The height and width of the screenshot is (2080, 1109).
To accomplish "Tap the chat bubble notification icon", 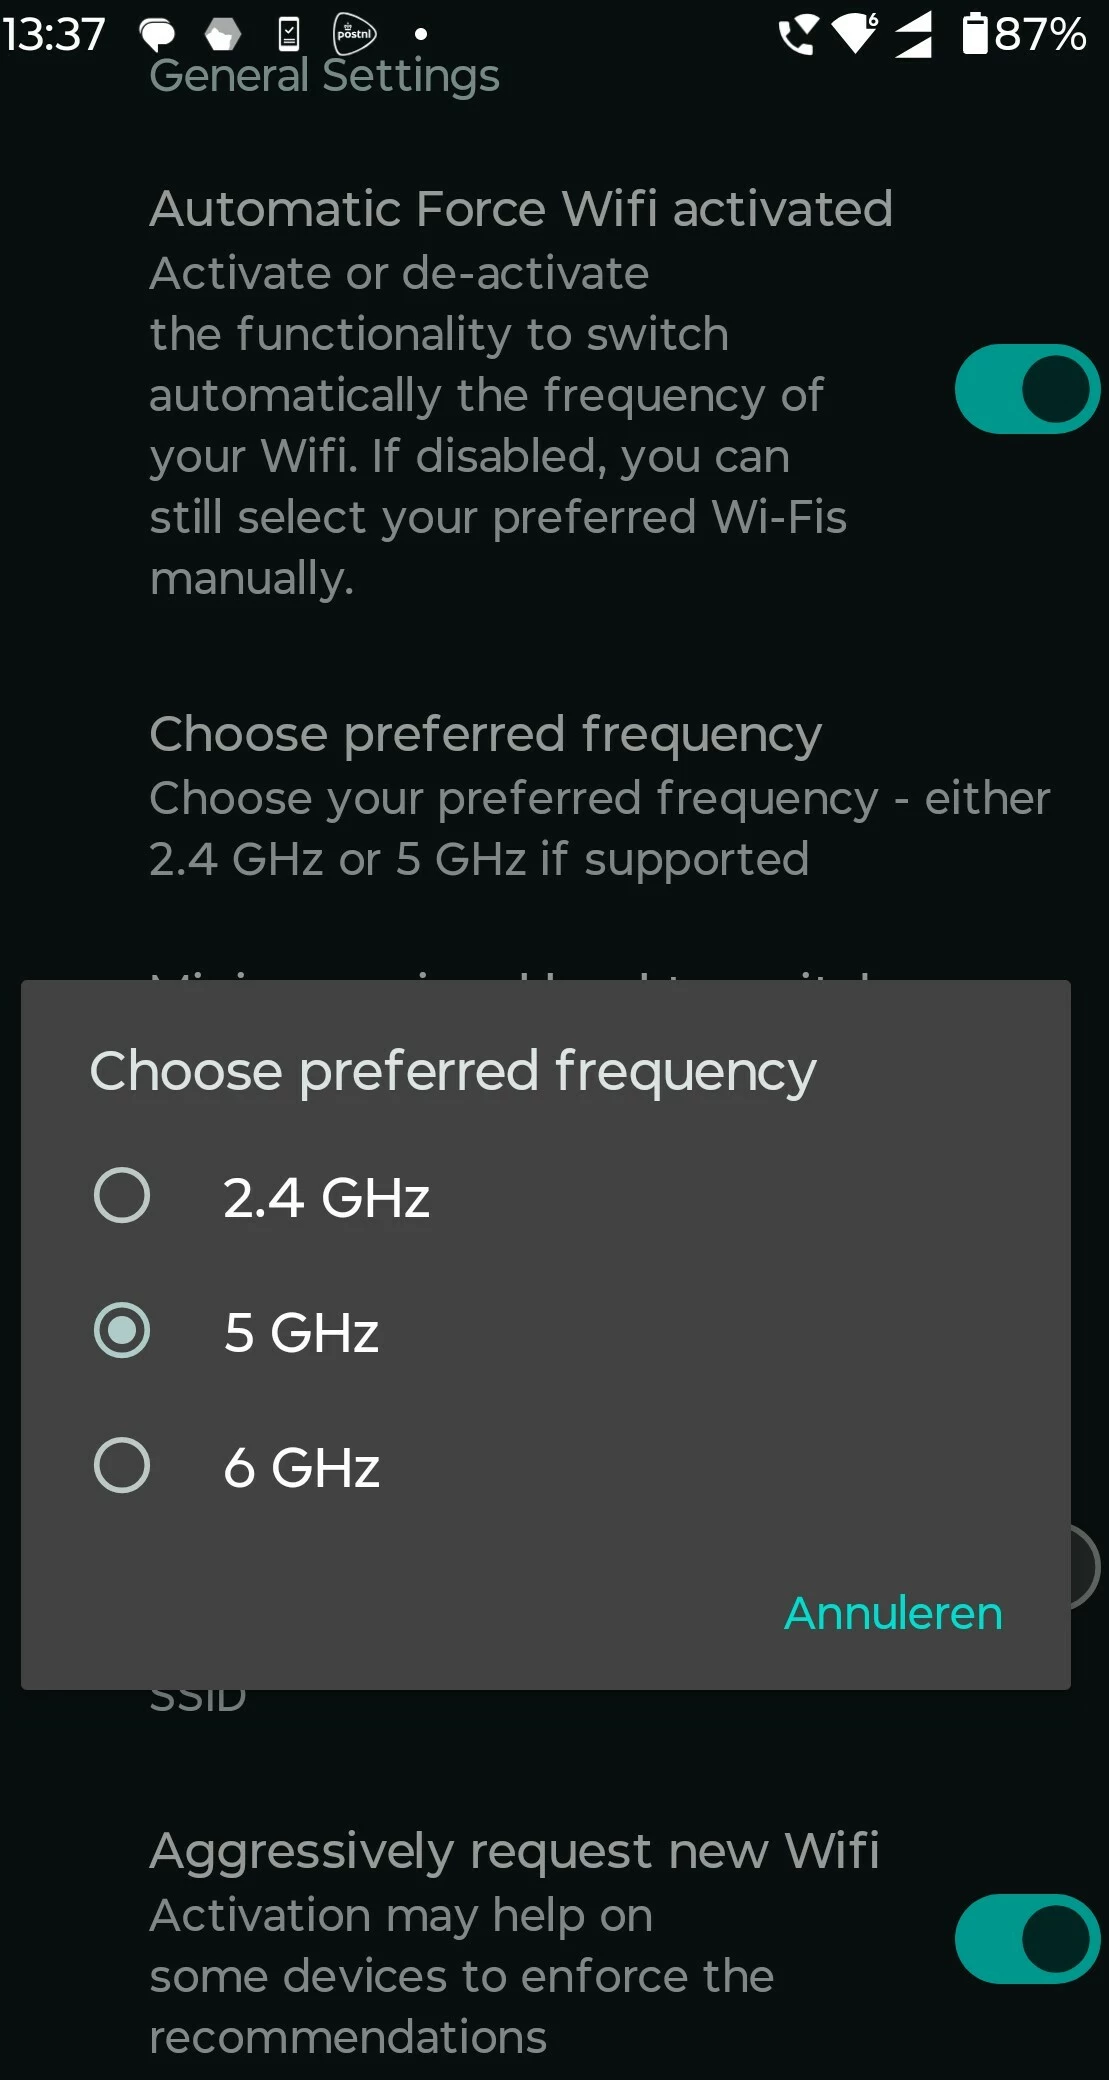I will tap(157, 35).
